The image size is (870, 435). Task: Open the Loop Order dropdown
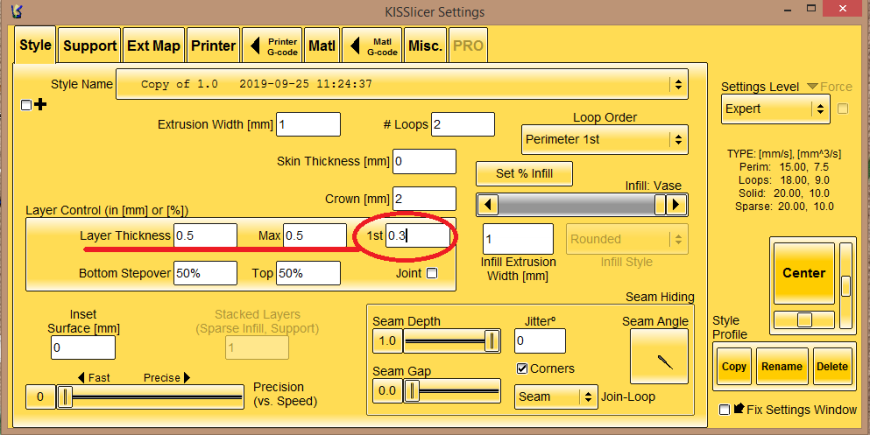605,140
